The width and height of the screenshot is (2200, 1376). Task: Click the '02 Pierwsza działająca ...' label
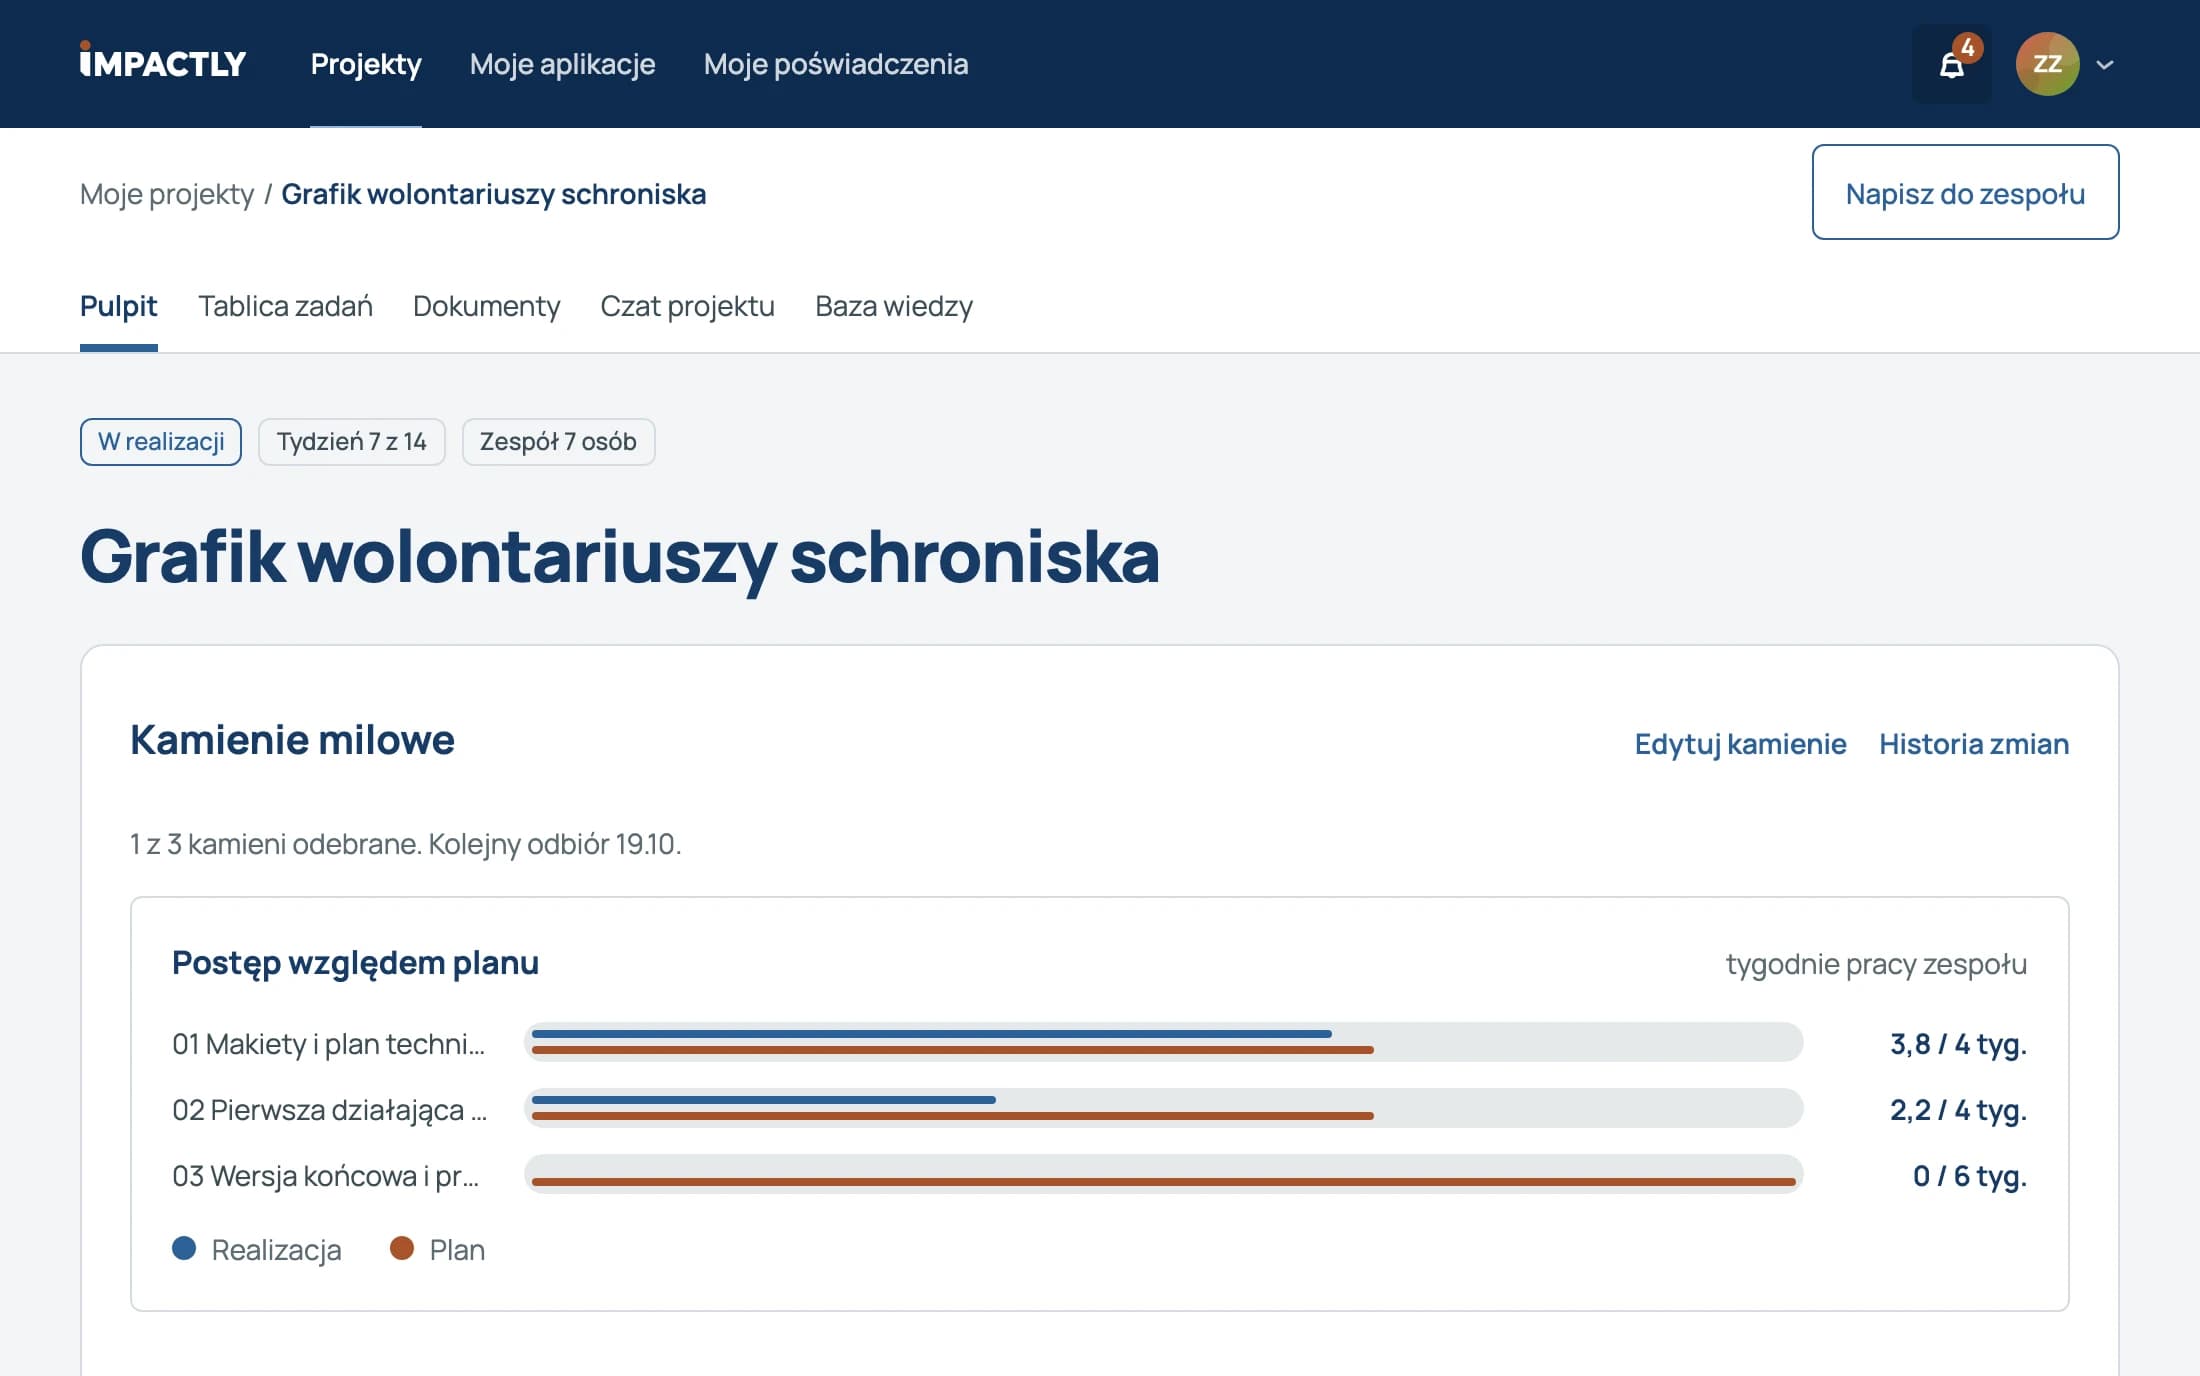point(329,1110)
